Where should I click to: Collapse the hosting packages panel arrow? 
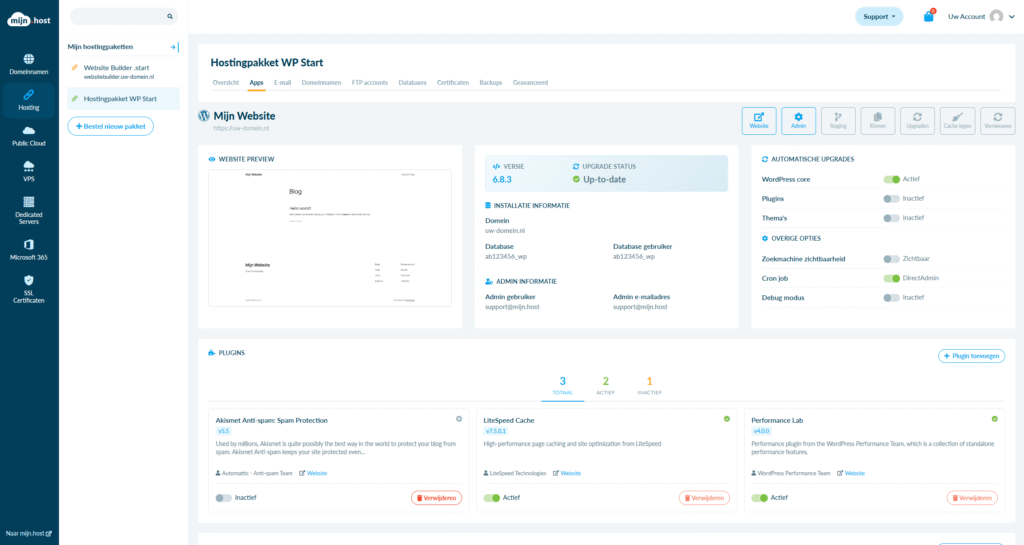(x=173, y=47)
